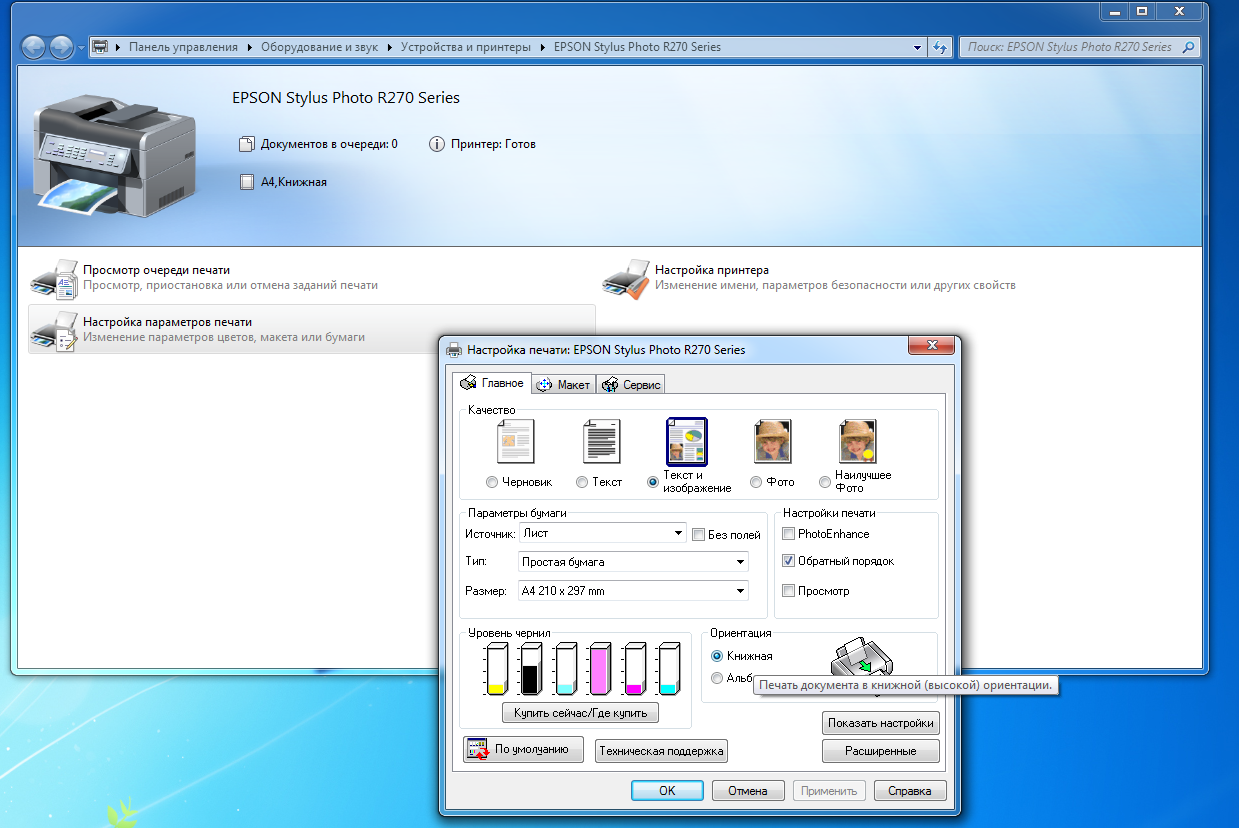Expand arrow after Оборудование и звук breadcrumb
The height and width of the screenshot is (828, 1239).
(389, 47)
